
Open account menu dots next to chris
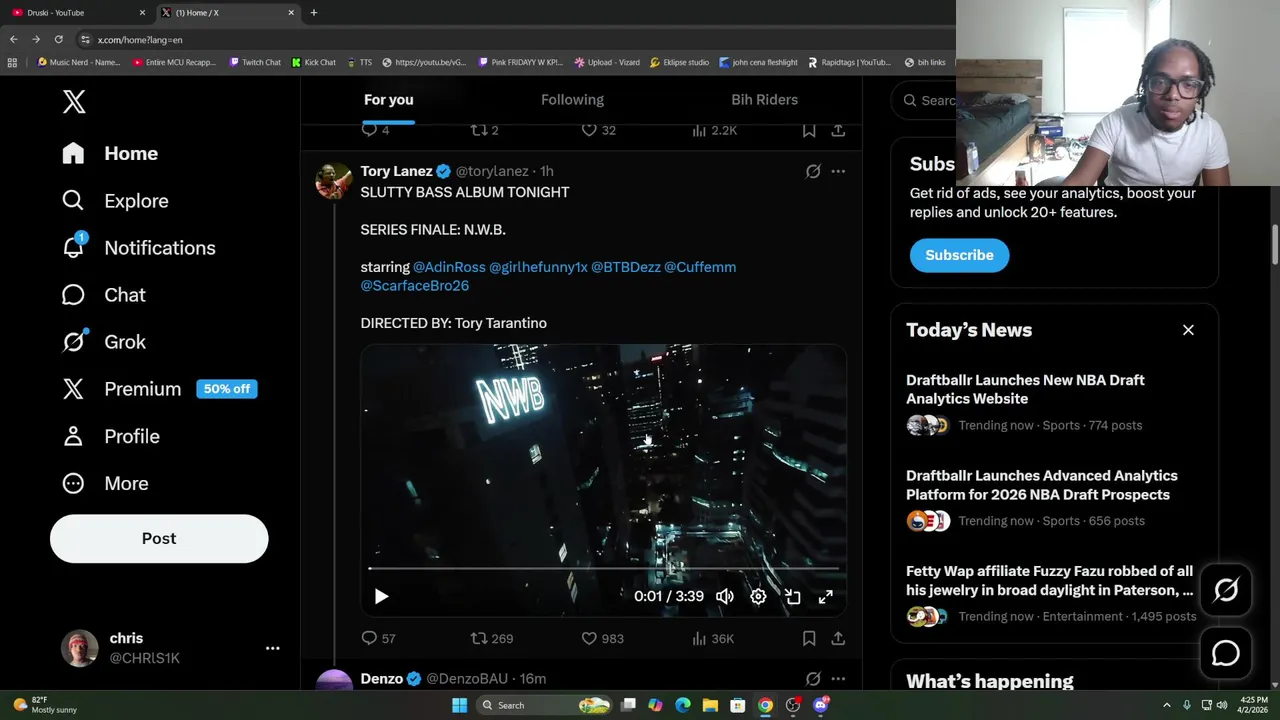coord(272,648)
